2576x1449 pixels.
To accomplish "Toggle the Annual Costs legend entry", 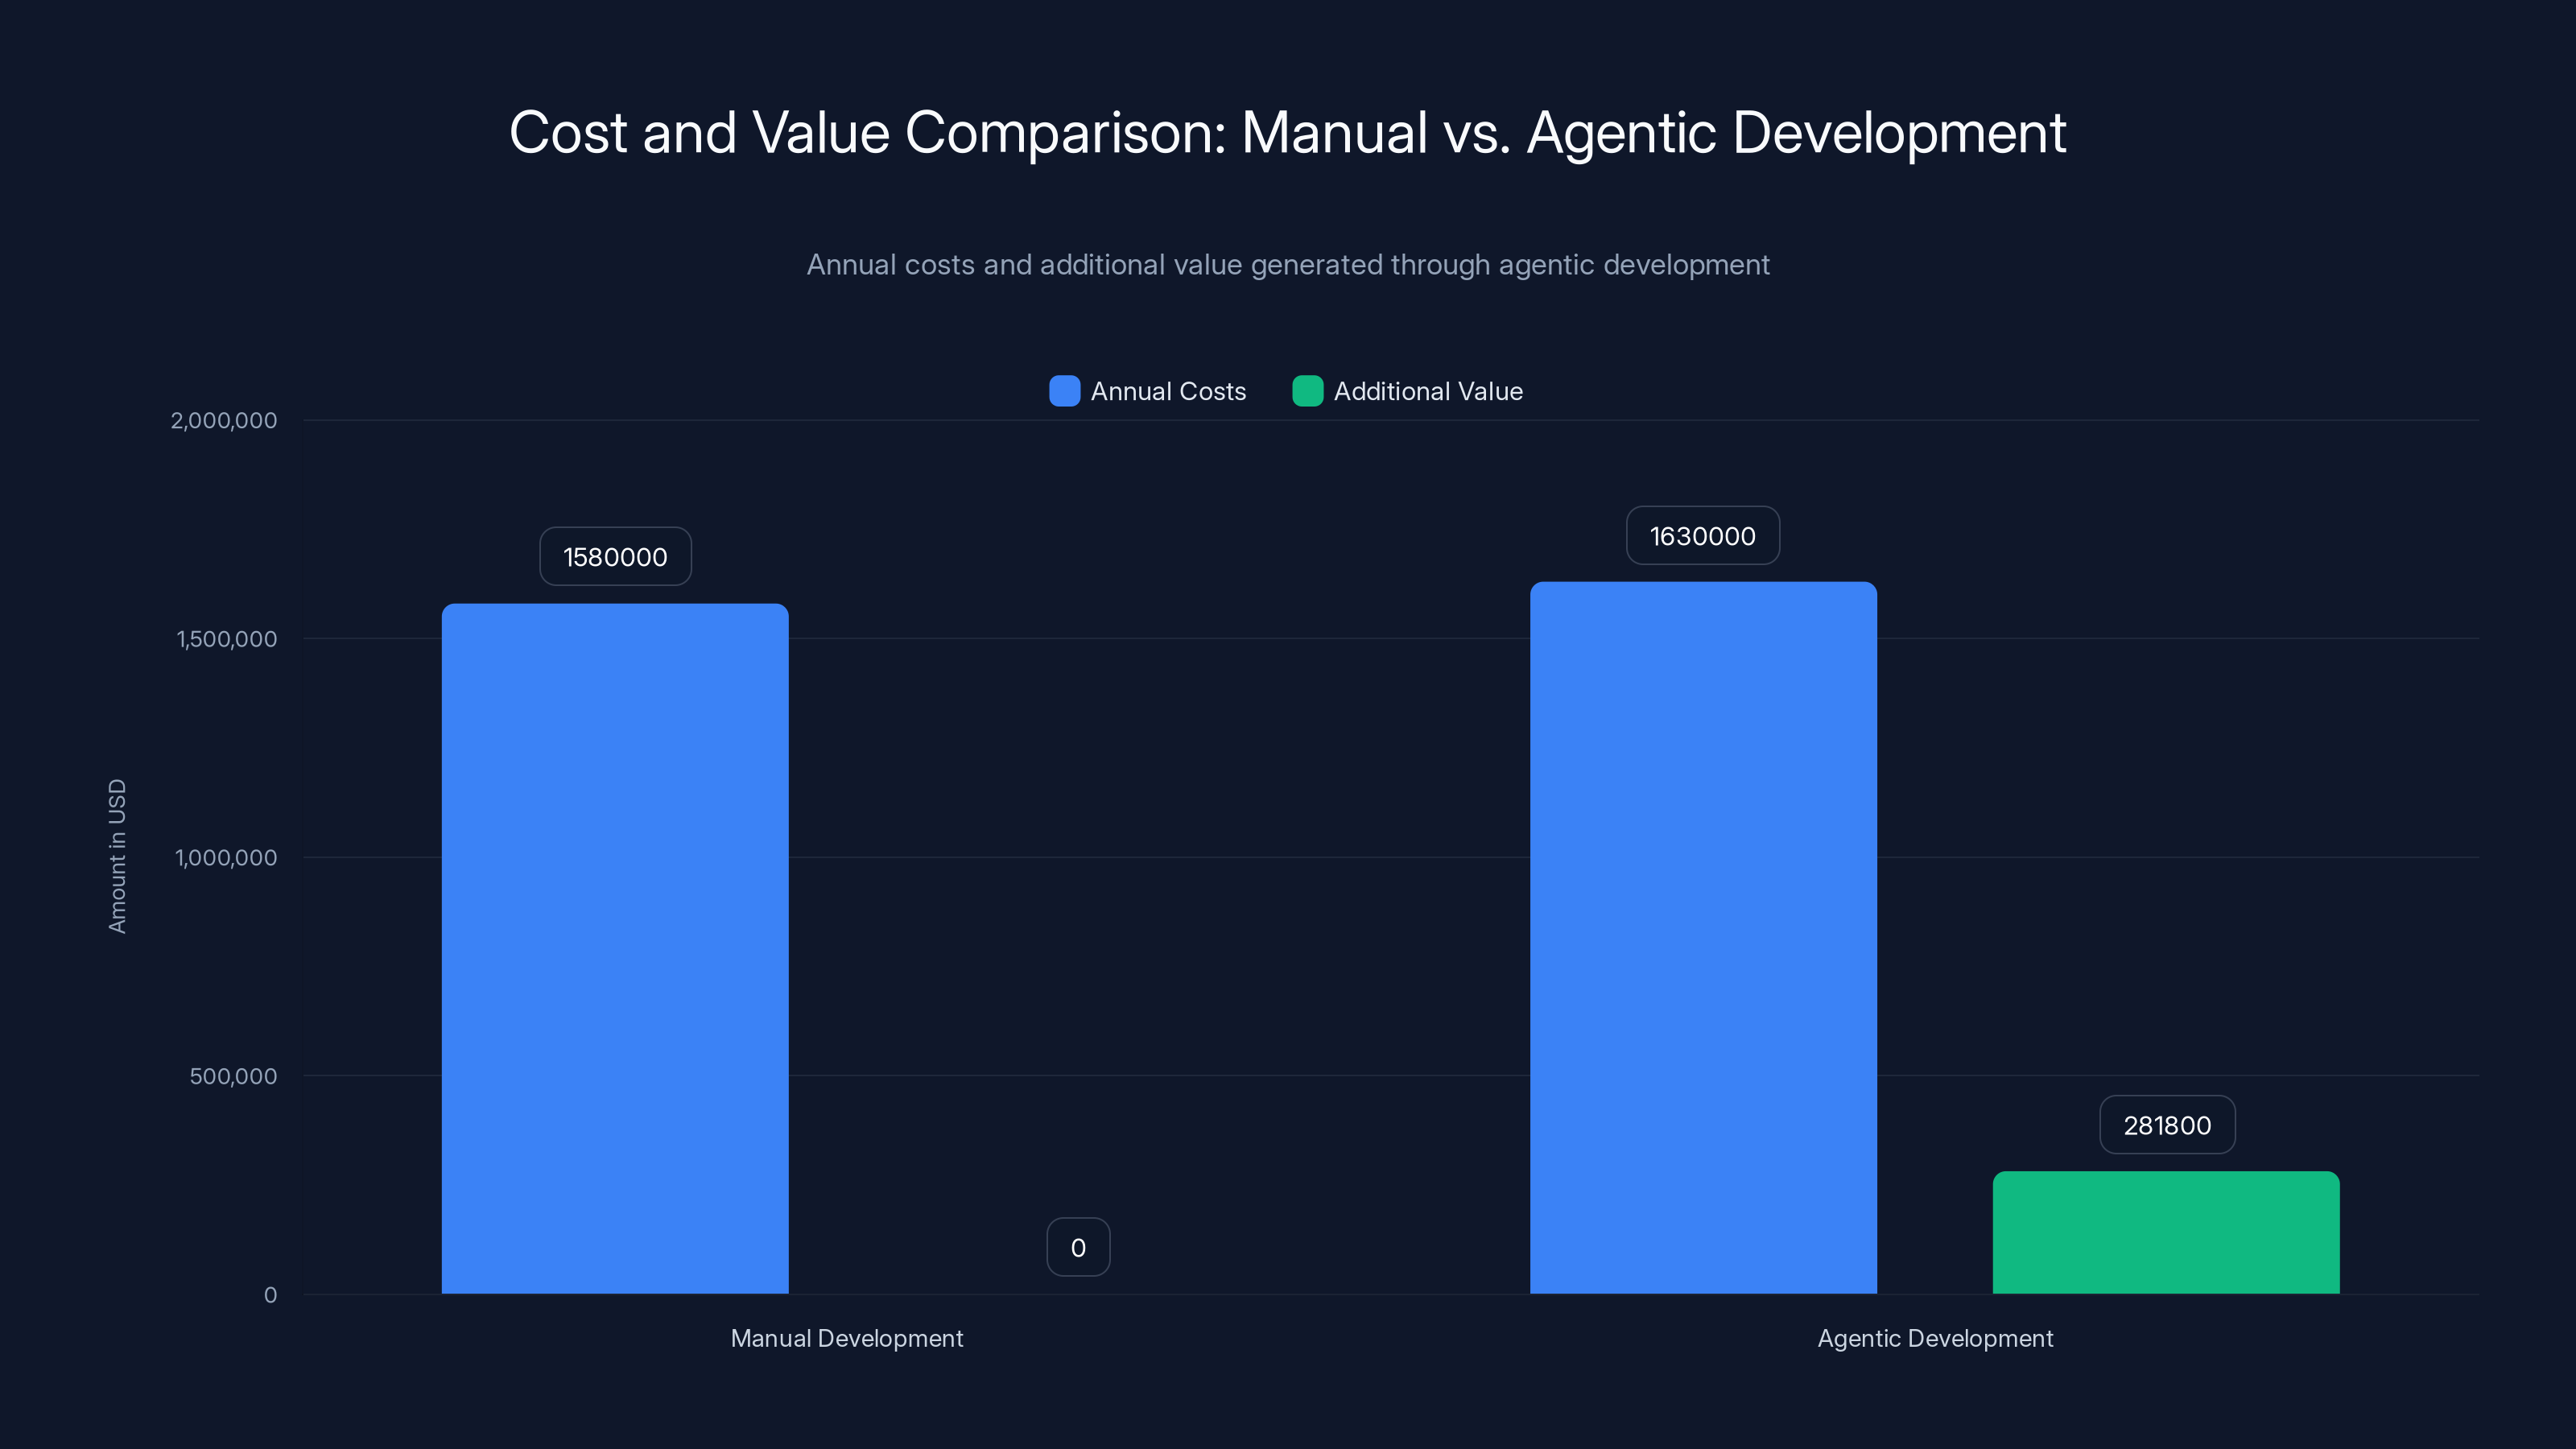I will coord(1168,391).
